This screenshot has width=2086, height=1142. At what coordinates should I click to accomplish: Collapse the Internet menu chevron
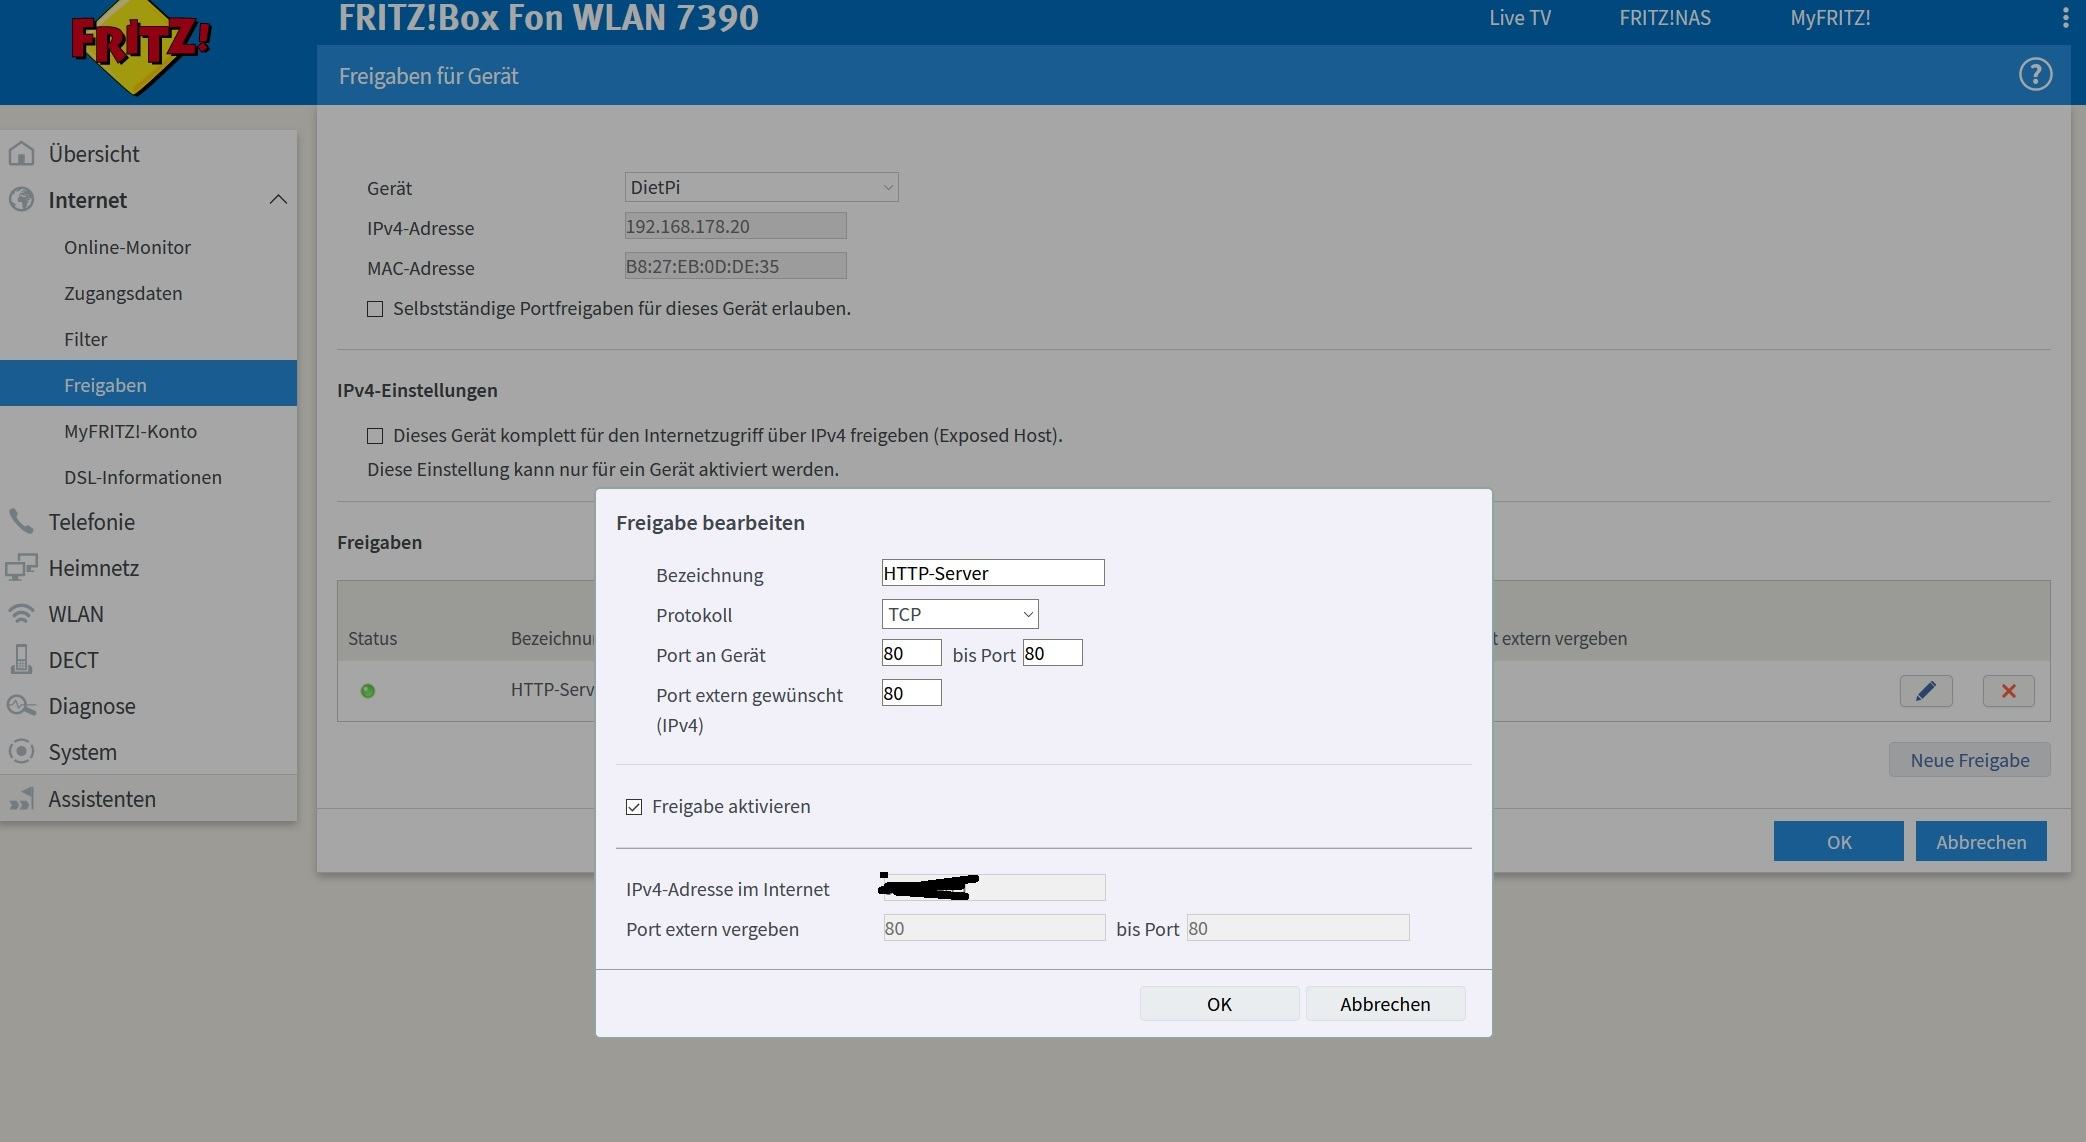tap(278, 200)
